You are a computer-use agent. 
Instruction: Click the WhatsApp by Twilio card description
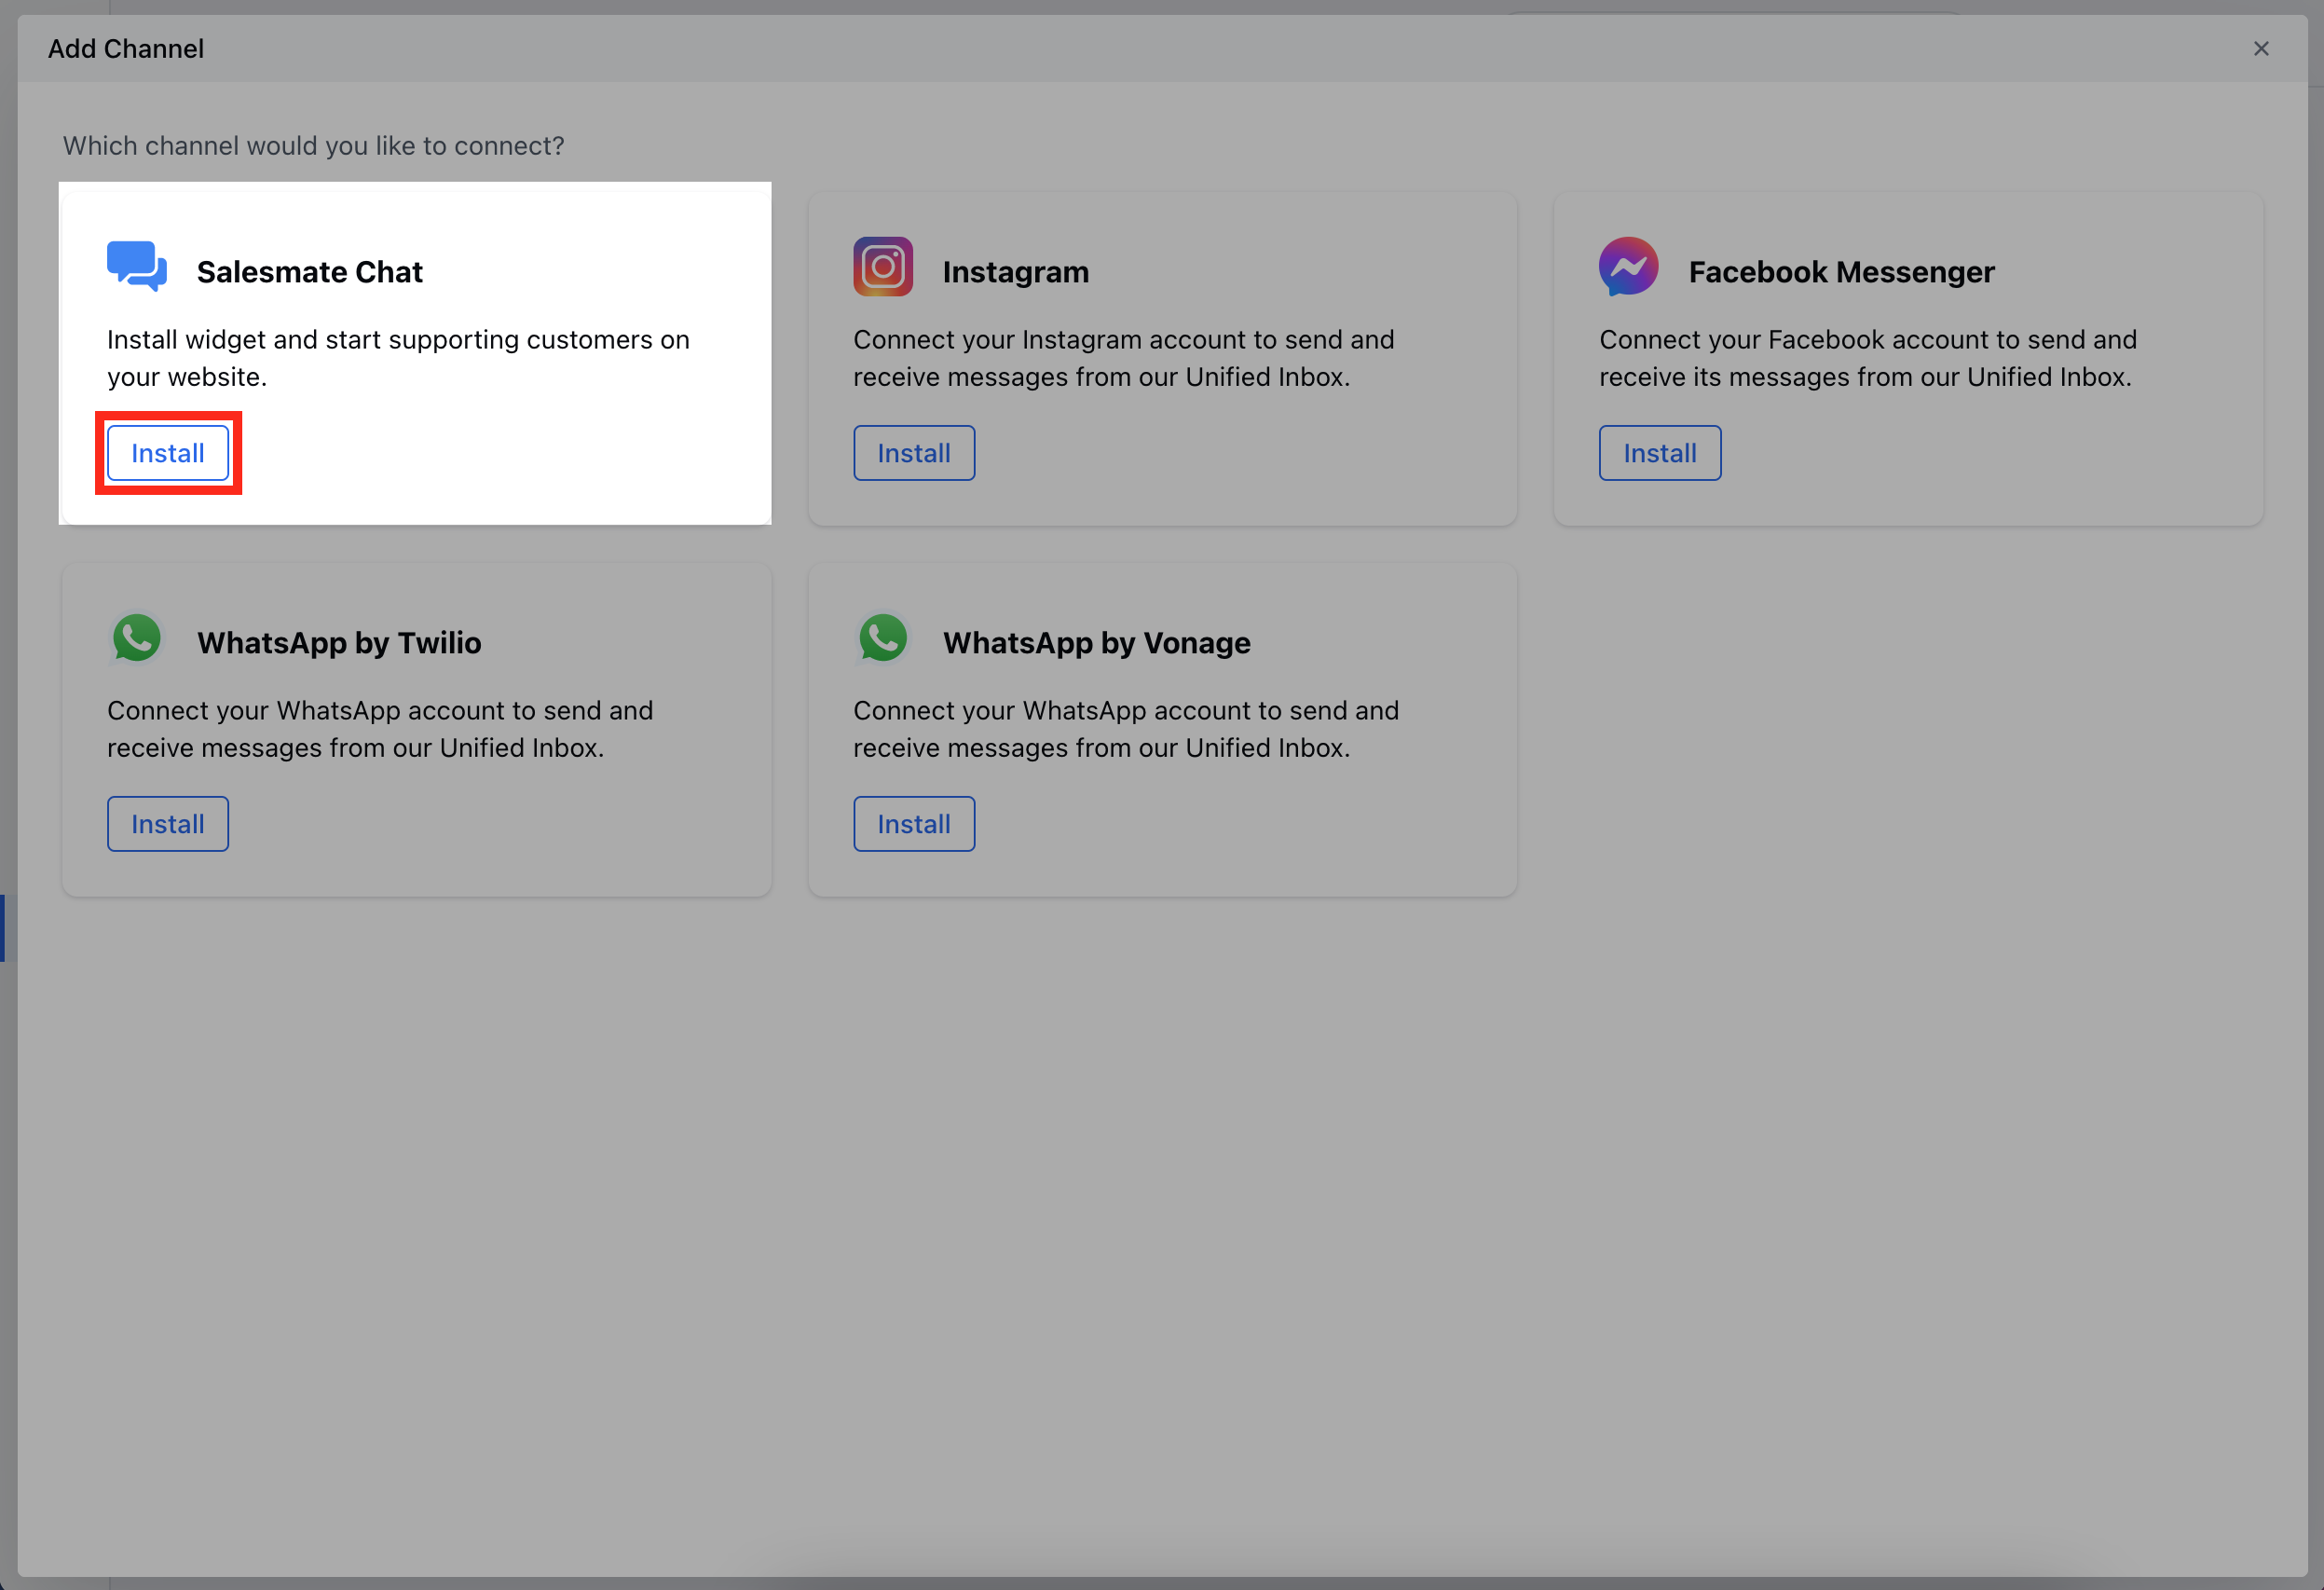(x=380, y=729)
